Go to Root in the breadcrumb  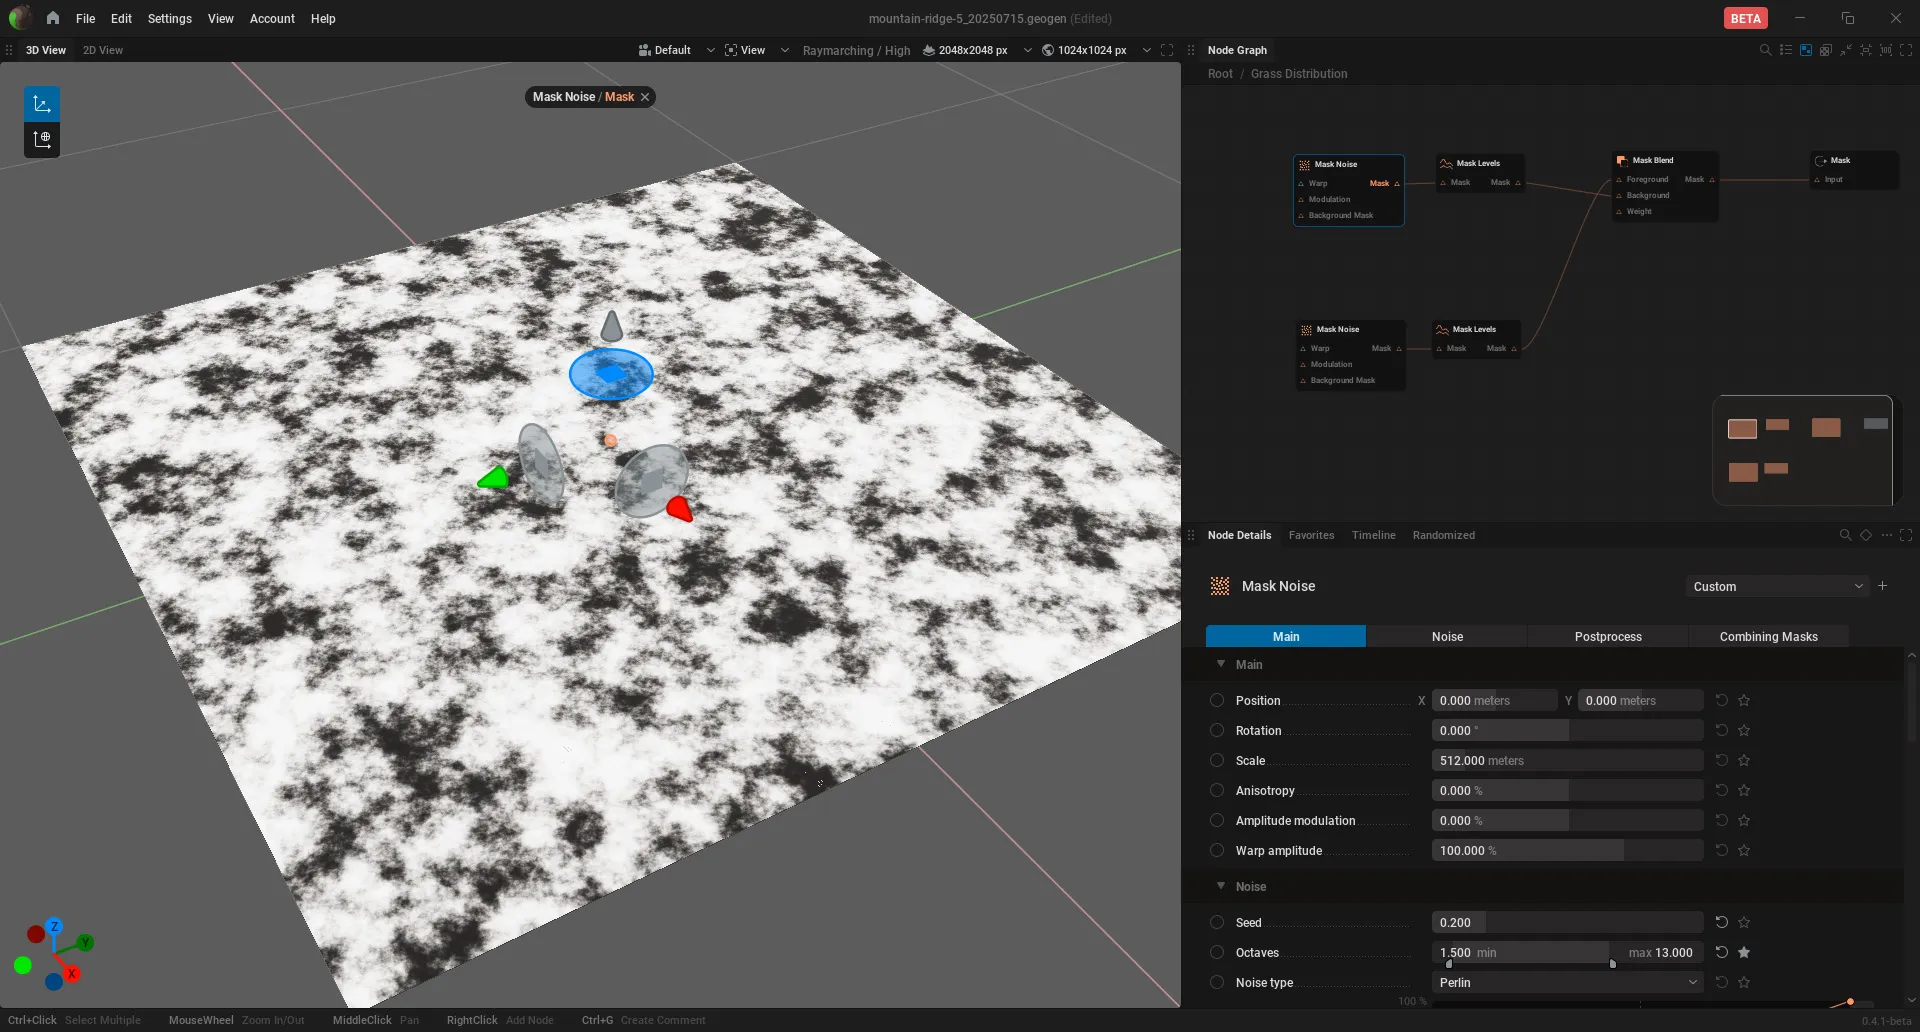[x=1220, y=74]
